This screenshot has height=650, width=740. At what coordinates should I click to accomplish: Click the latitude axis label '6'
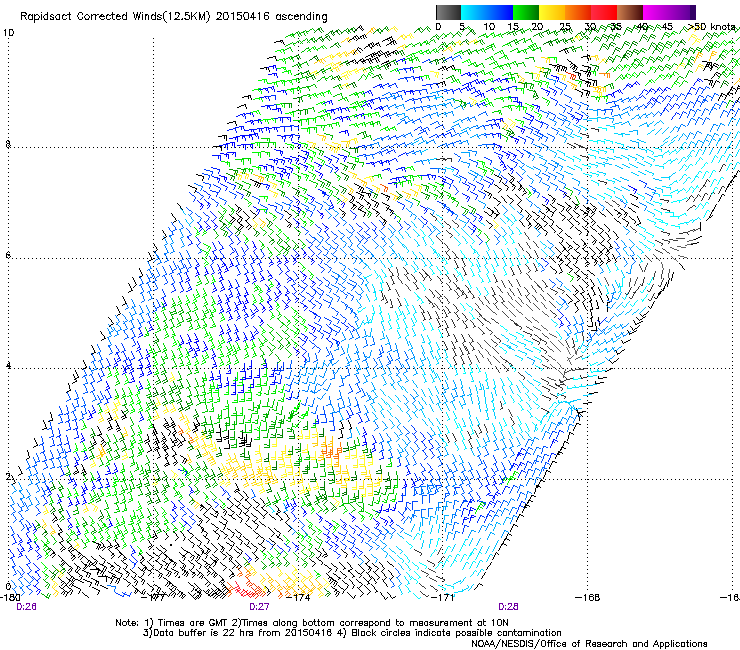click(8, 255)
